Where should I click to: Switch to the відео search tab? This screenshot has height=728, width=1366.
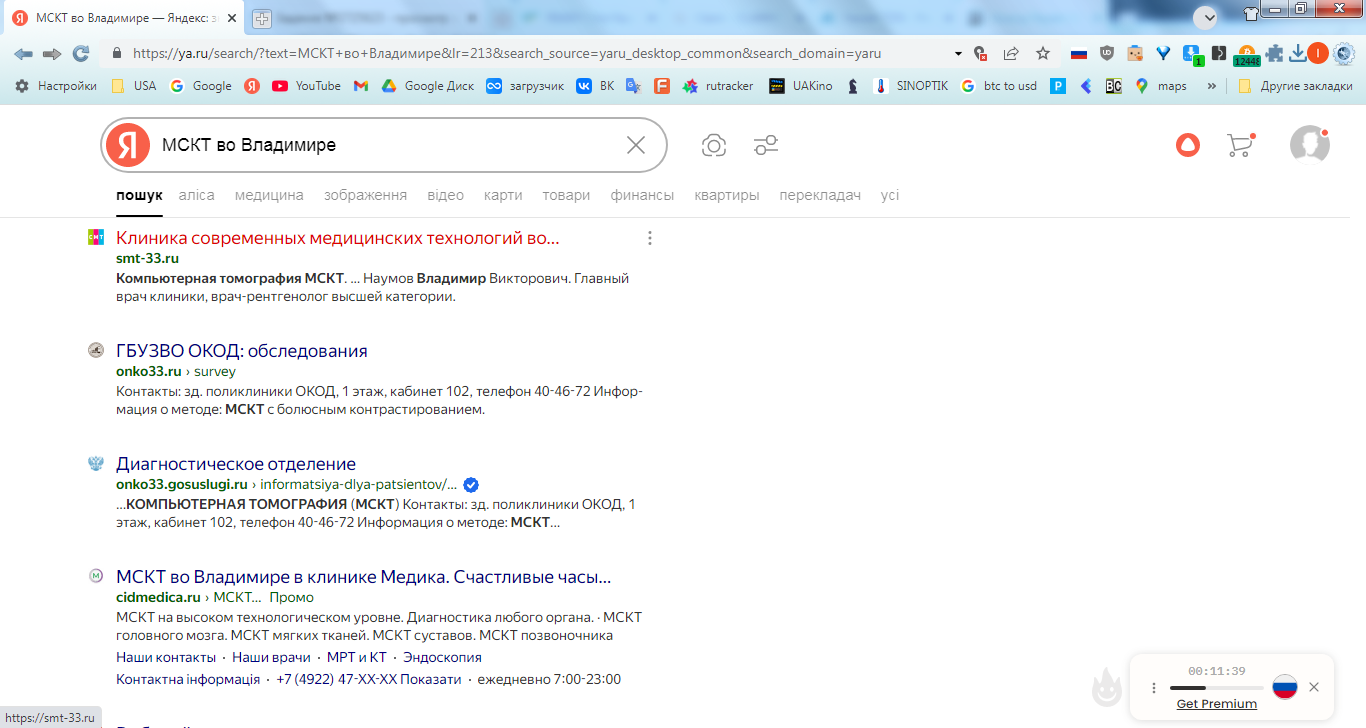tap(445, 195)
